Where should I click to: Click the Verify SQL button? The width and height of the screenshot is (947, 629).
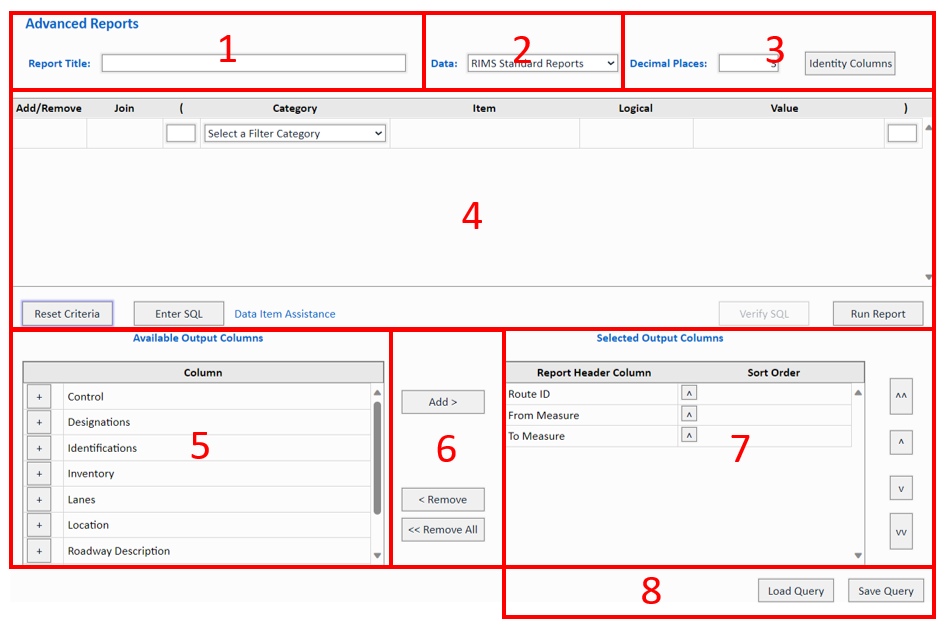(764, 314)
